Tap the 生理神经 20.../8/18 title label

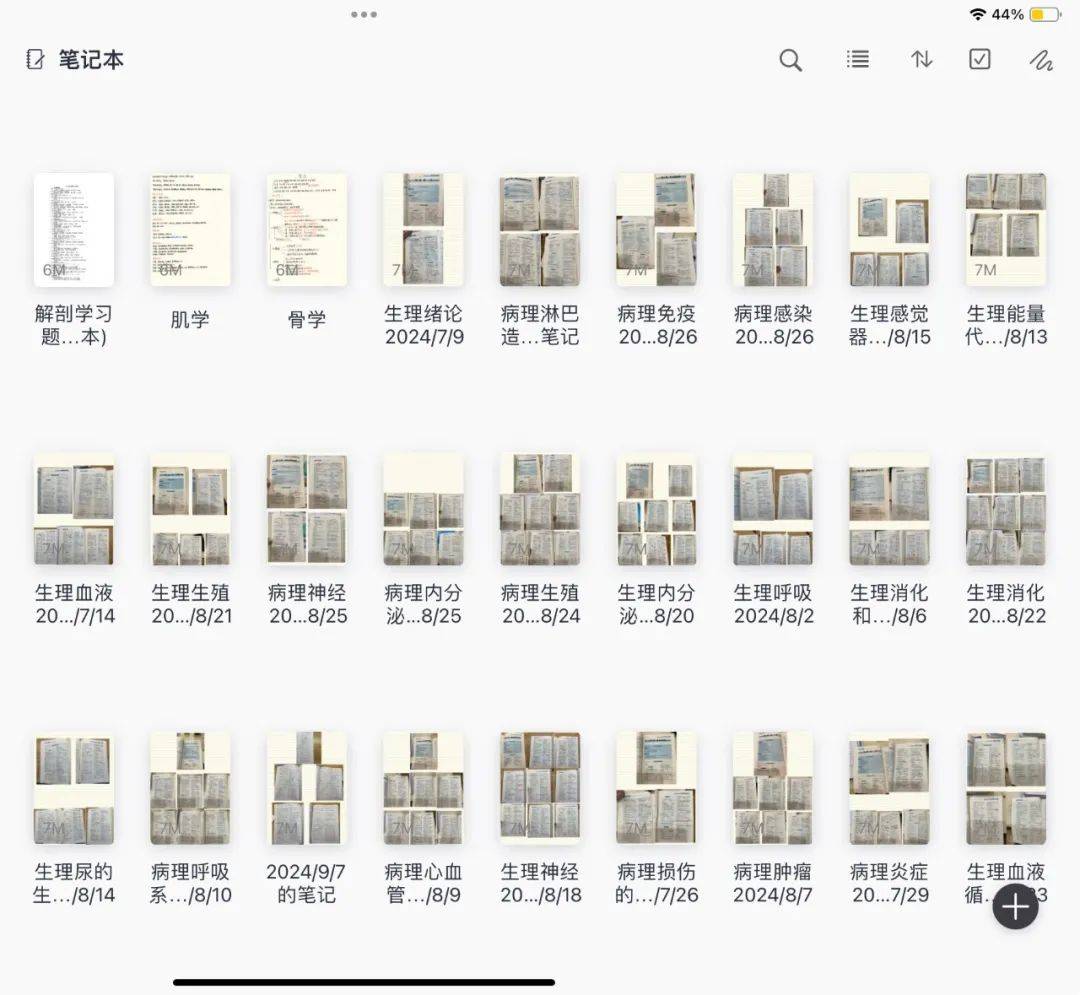pos(541,883)
